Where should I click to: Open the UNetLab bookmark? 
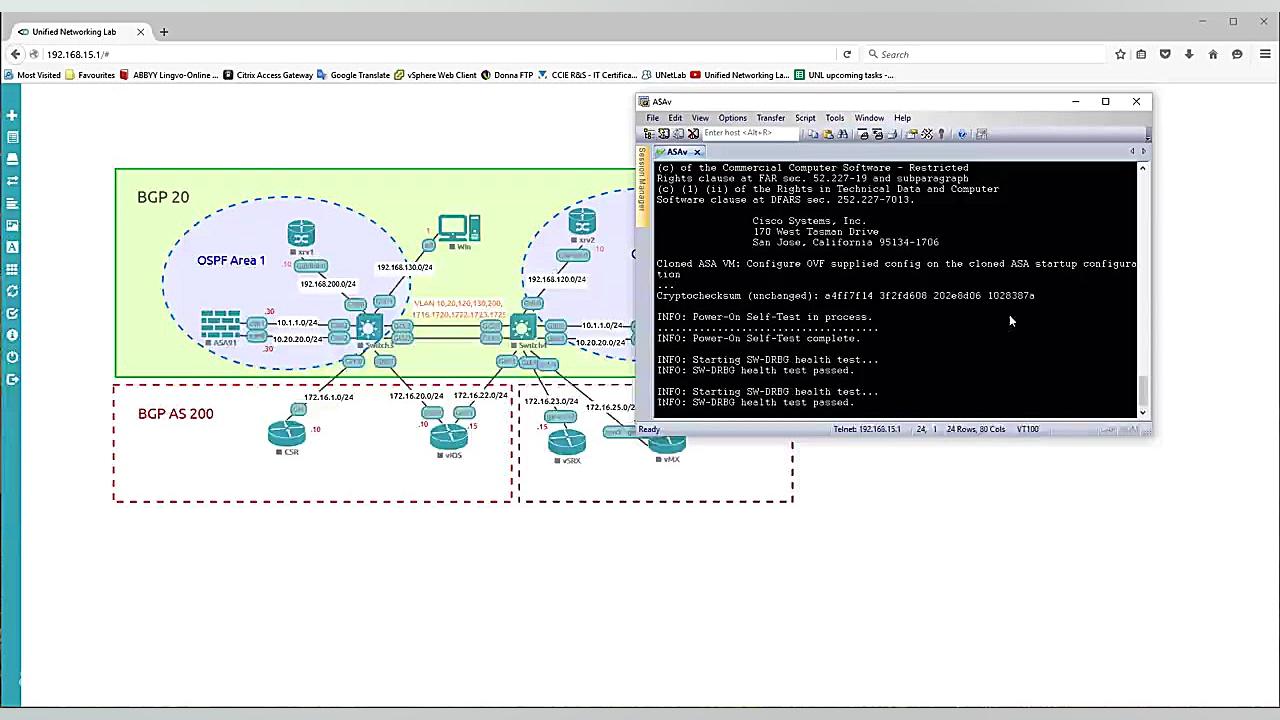[x=664, y=75]
